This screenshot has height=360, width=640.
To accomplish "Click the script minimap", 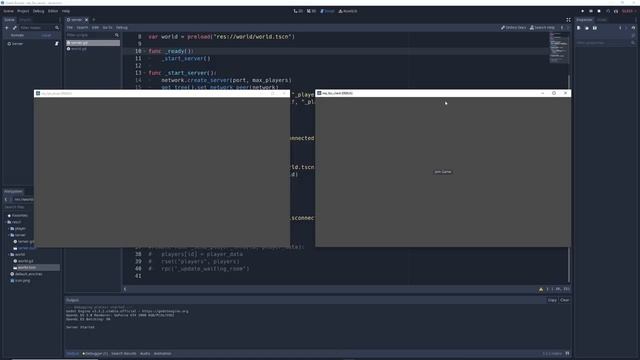I will [559, 47].
